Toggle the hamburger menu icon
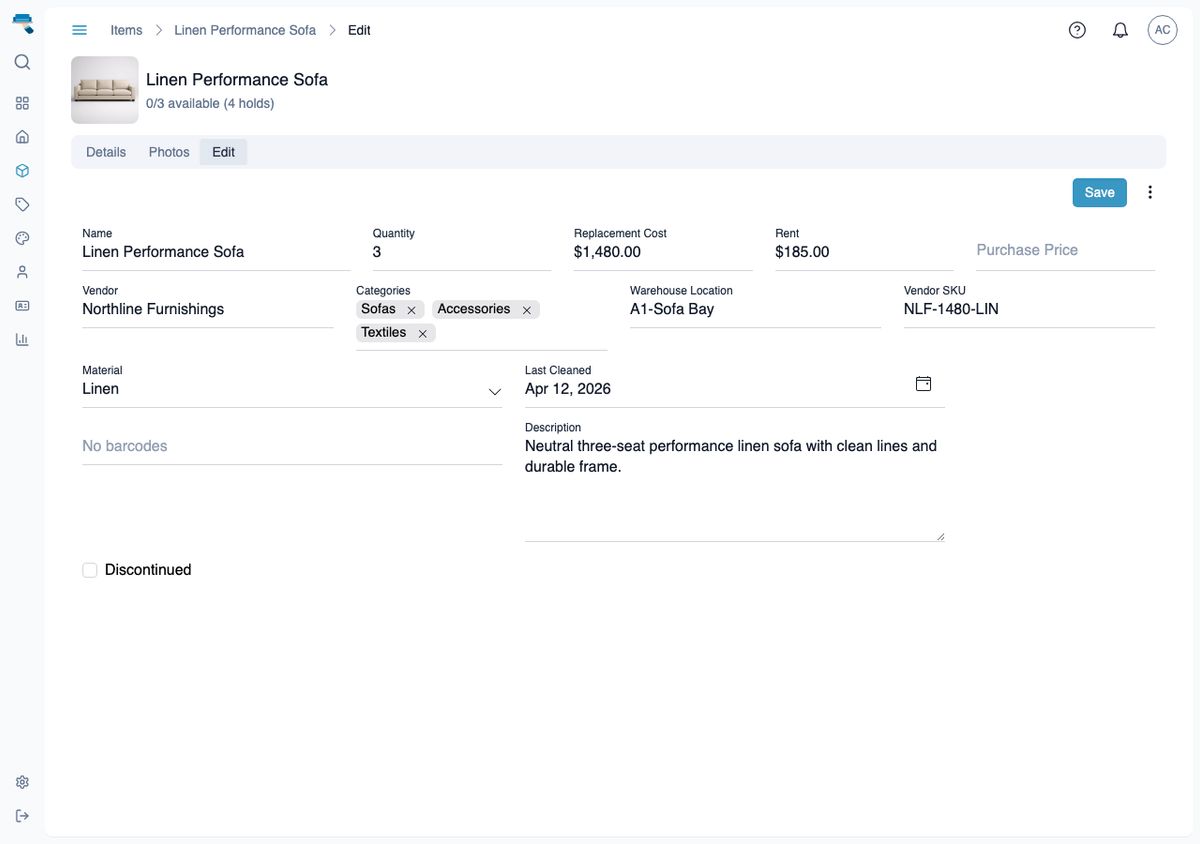 click(80, 30)
